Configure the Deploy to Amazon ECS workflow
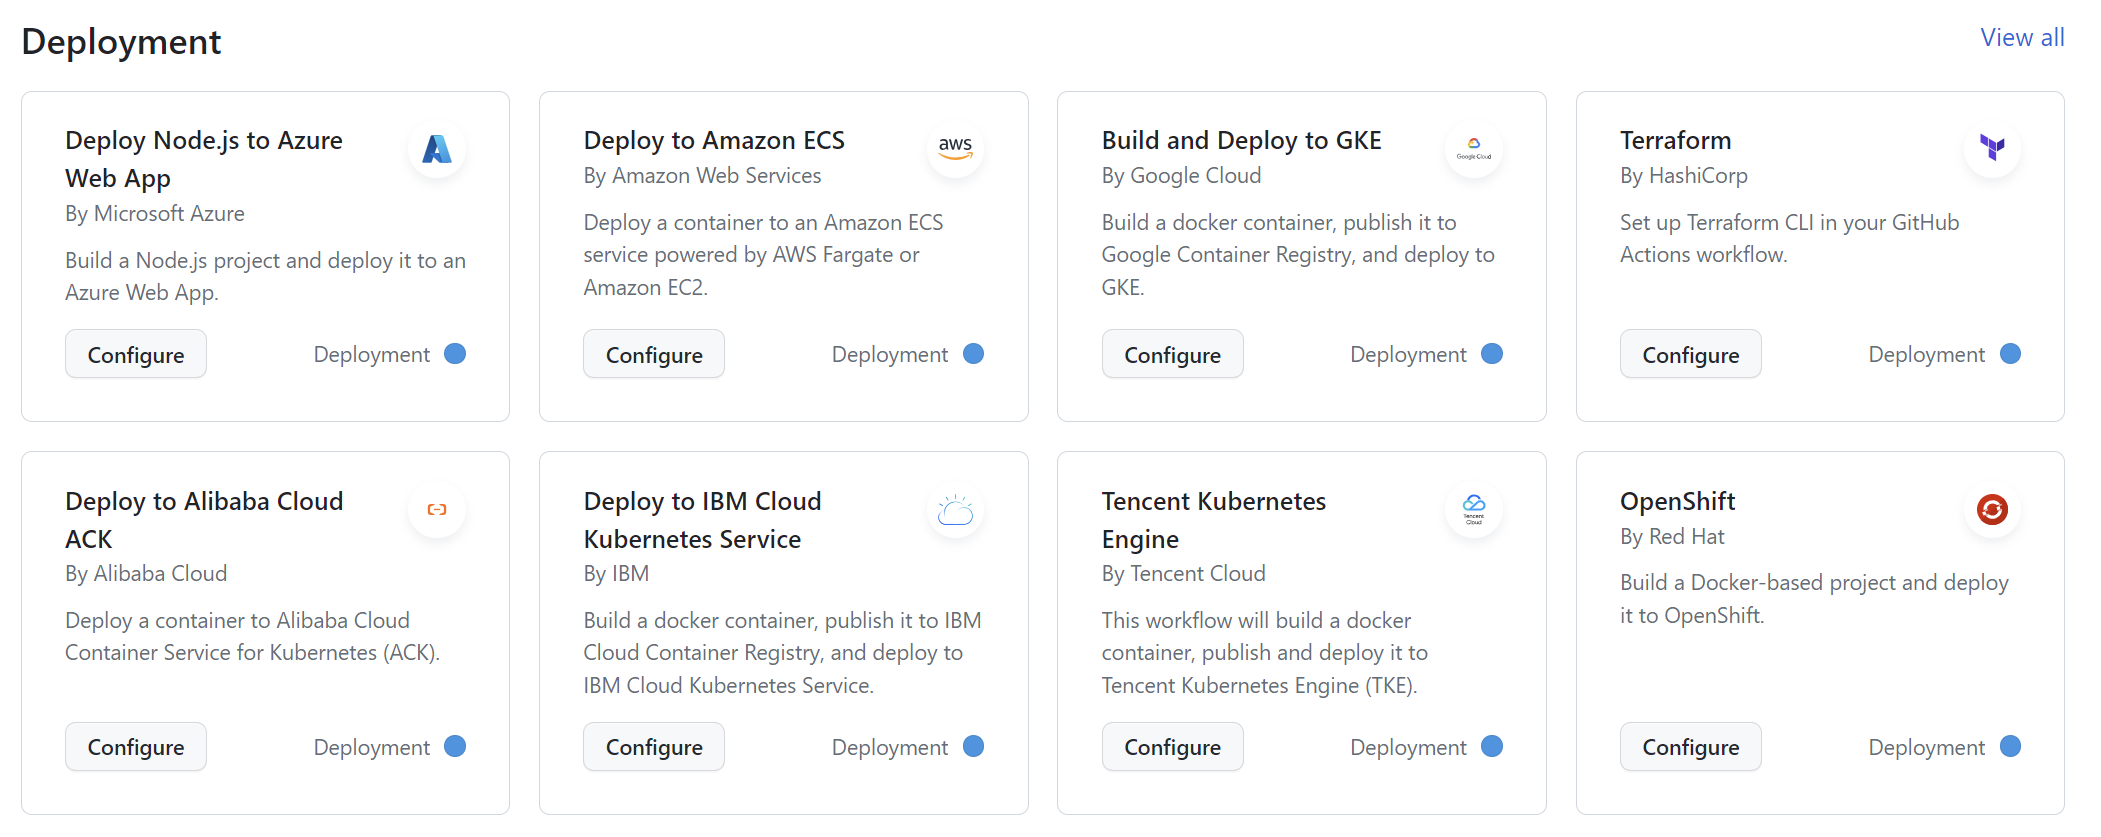 click(x=654, y=354)
